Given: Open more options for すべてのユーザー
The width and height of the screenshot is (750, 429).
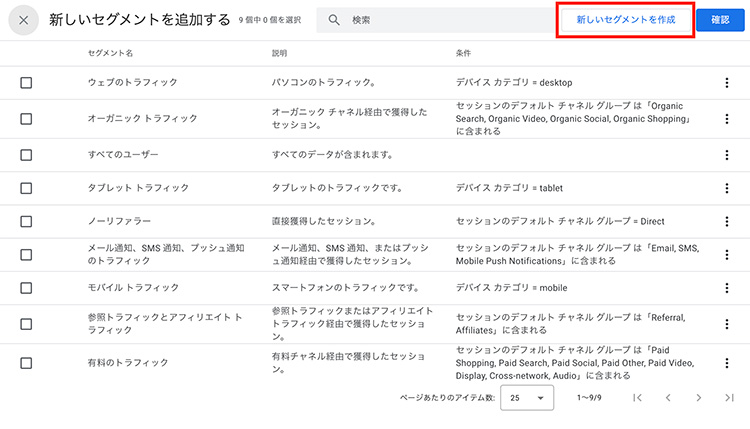Looking at the screenshot, I should (727, 155).
